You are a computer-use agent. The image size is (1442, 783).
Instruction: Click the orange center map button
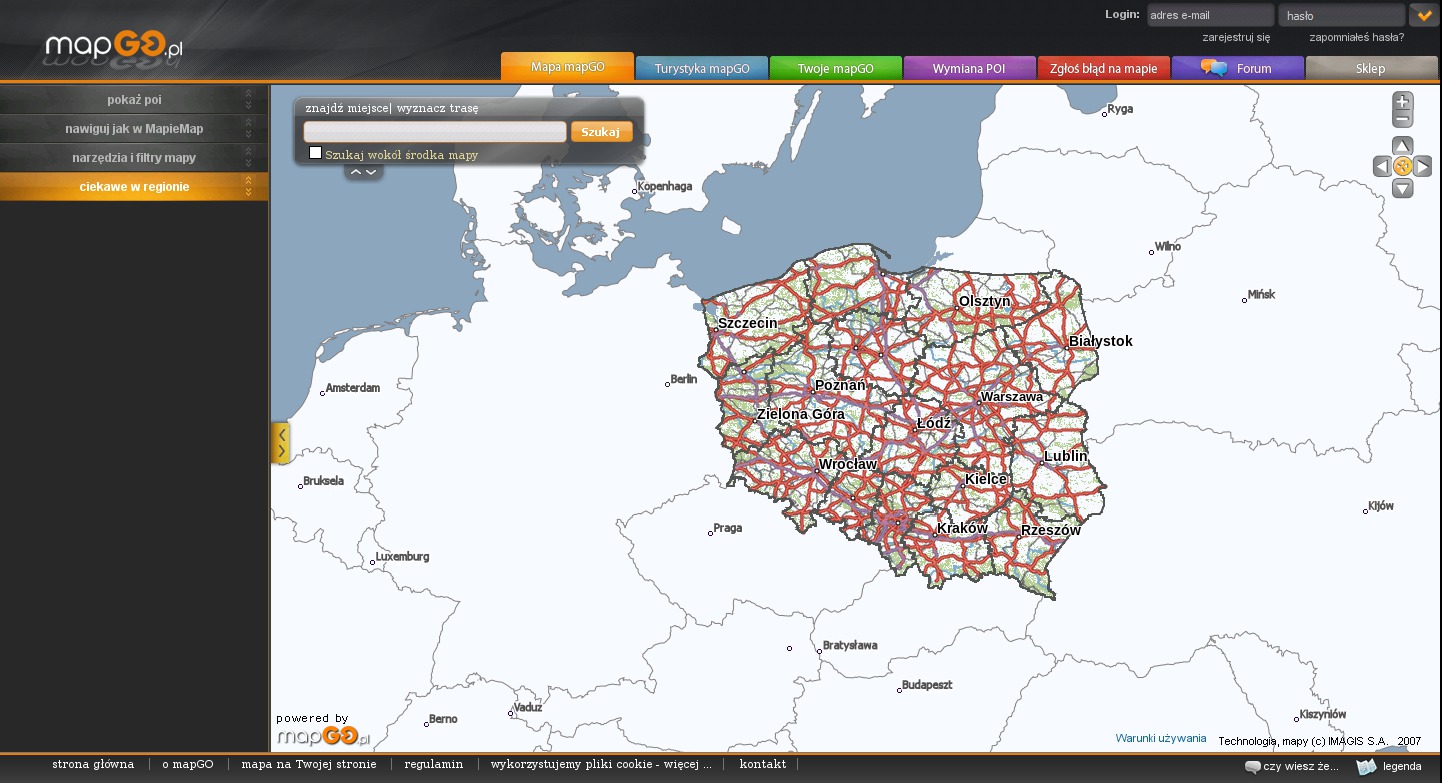pyautogui.click(x=1402, y=167)
